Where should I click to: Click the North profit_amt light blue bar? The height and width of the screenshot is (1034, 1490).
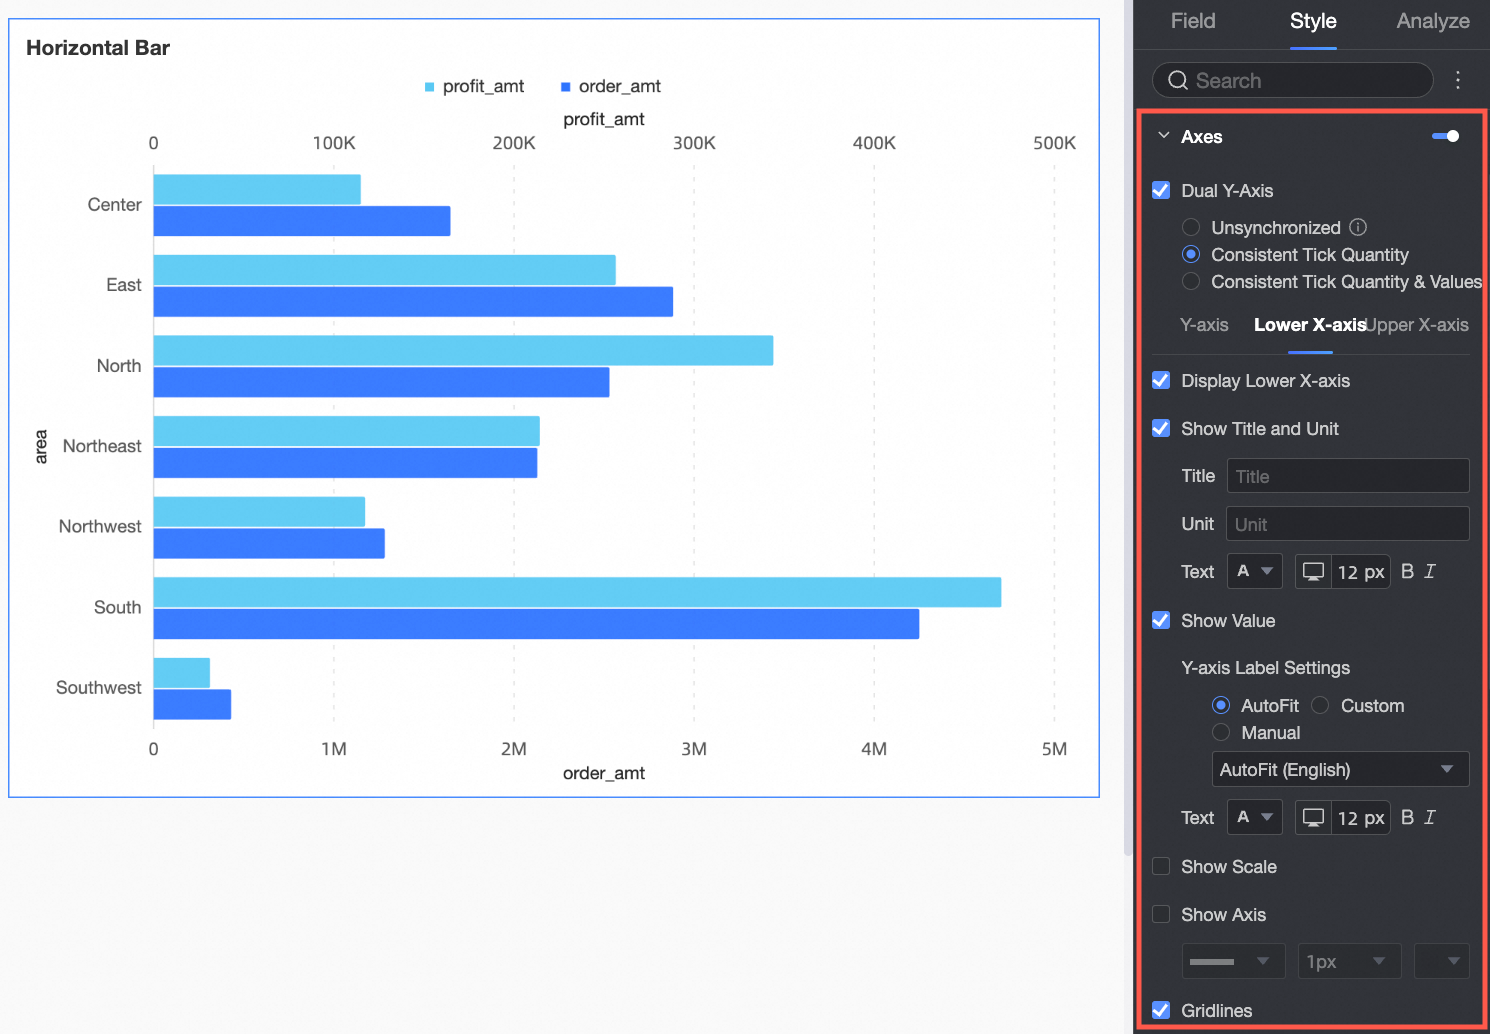click(463, 350)
